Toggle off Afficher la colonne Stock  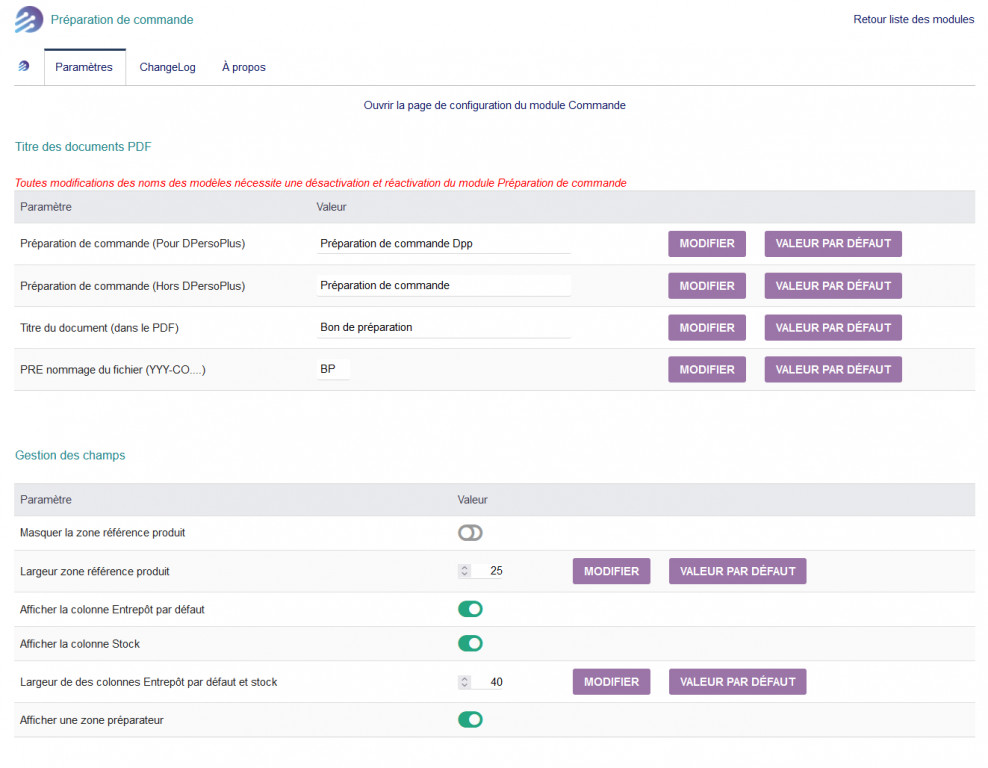[470, 644]
